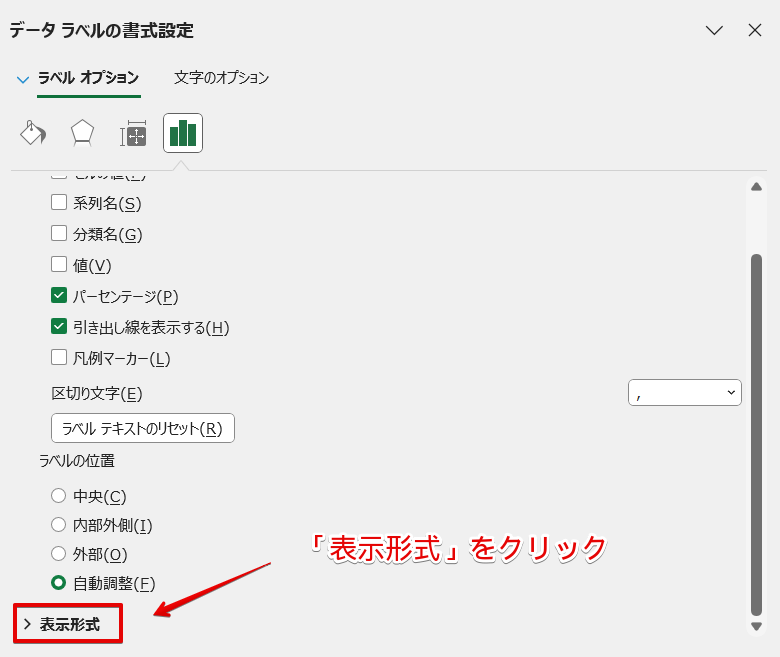Open the Size & Properties icon
Viewport: 780px width, 657px height.
(x=133, y=133)
